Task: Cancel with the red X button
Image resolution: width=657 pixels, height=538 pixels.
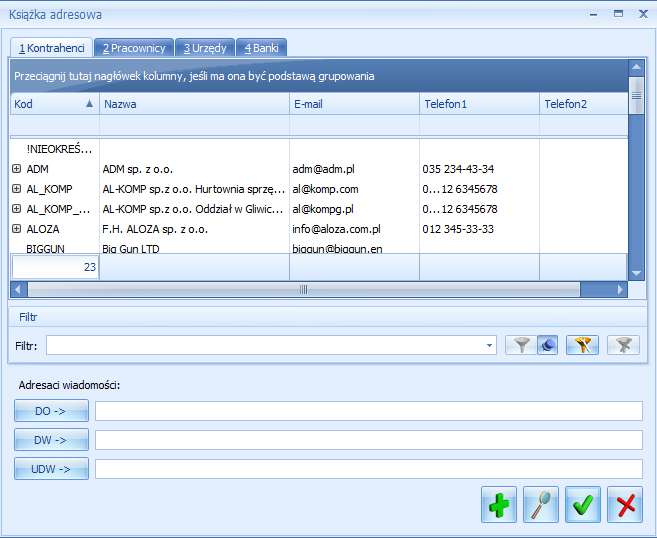Action: (624, 505)
